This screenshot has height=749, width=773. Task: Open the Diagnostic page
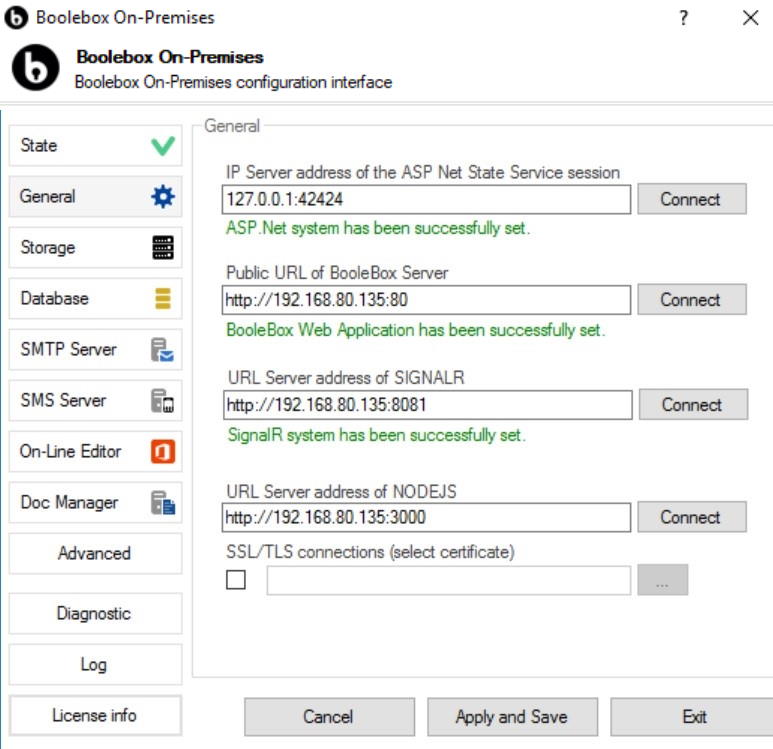(x=96, y=613)
